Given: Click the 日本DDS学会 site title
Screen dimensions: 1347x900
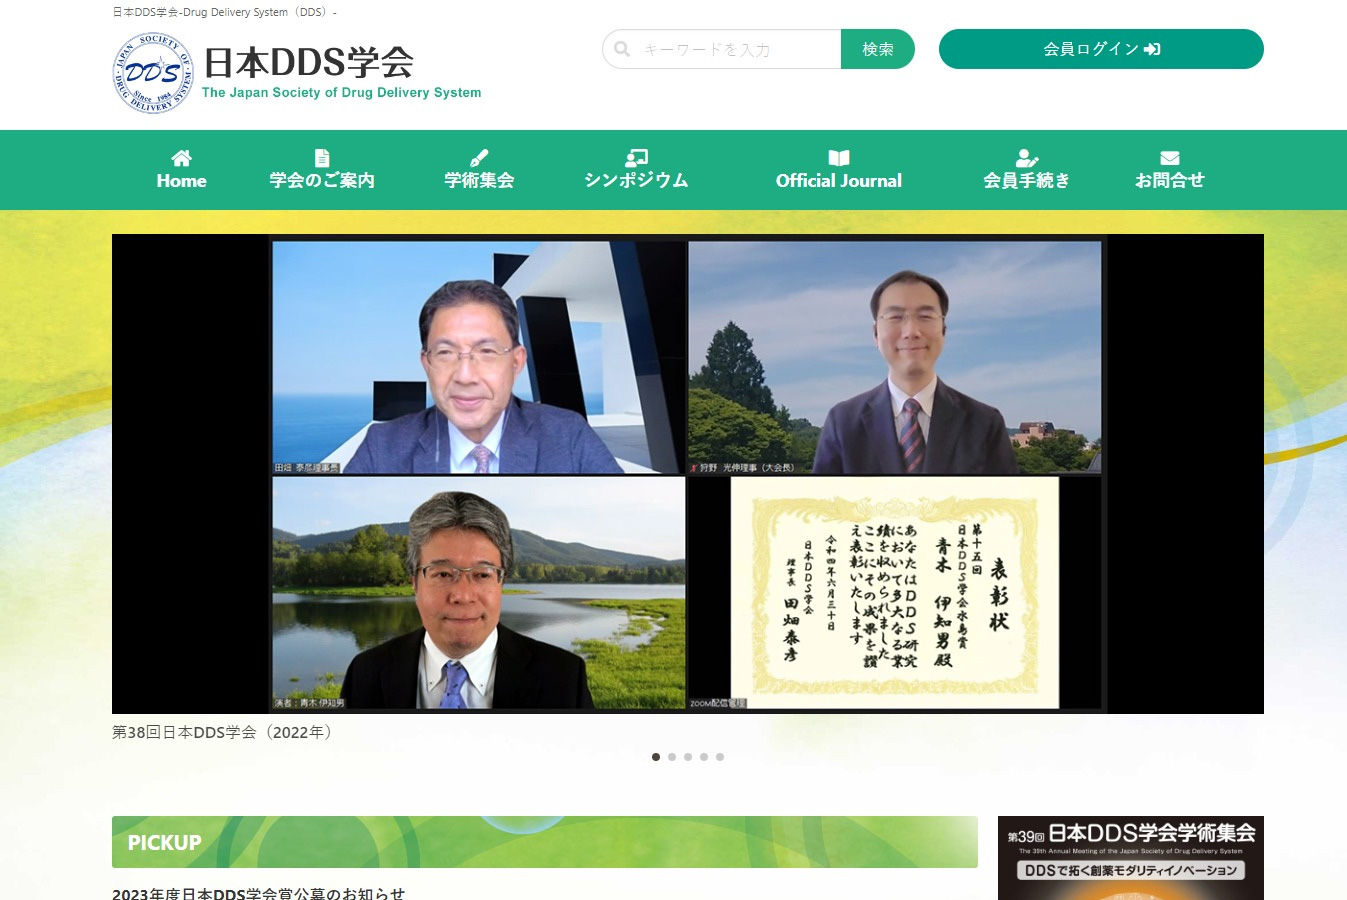Looking at the screenshot, I should pos(309,63).
